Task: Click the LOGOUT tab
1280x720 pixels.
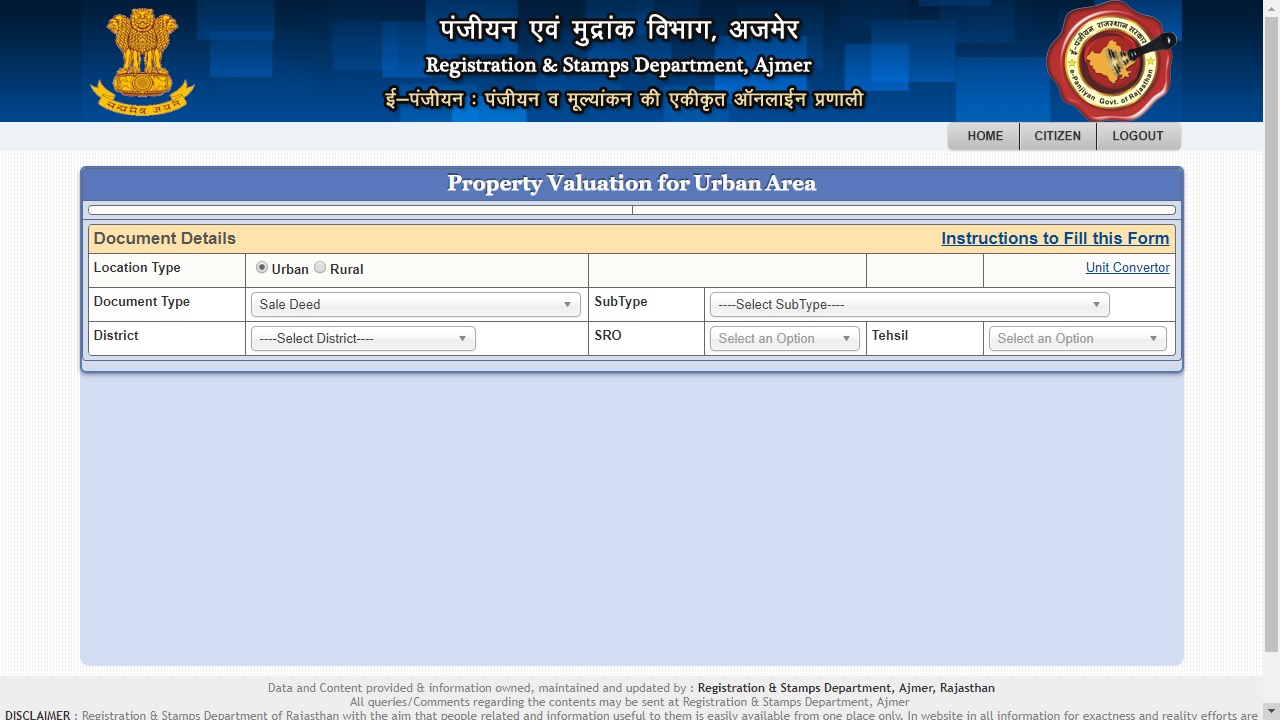Action: pos(1138,136)
